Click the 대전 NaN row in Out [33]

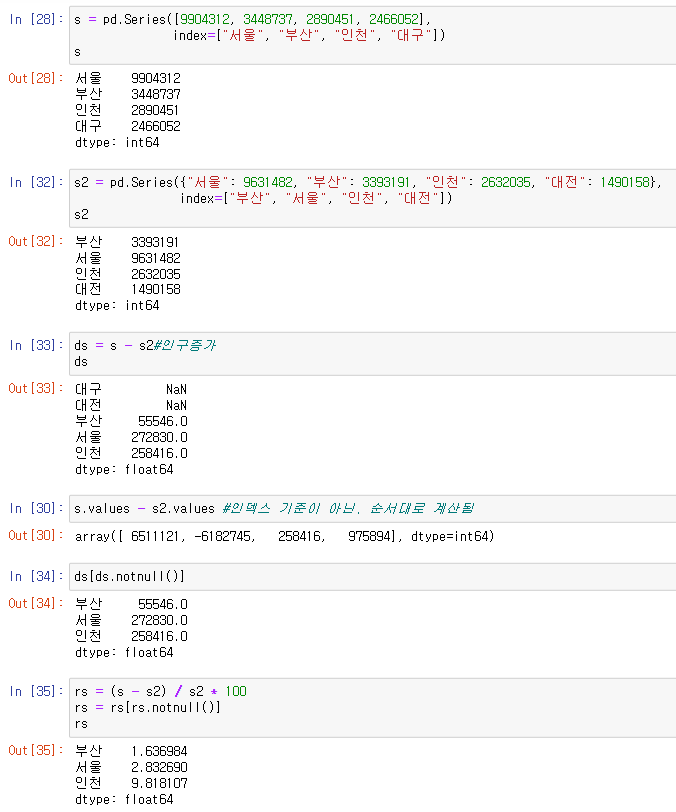pos(131,405)
